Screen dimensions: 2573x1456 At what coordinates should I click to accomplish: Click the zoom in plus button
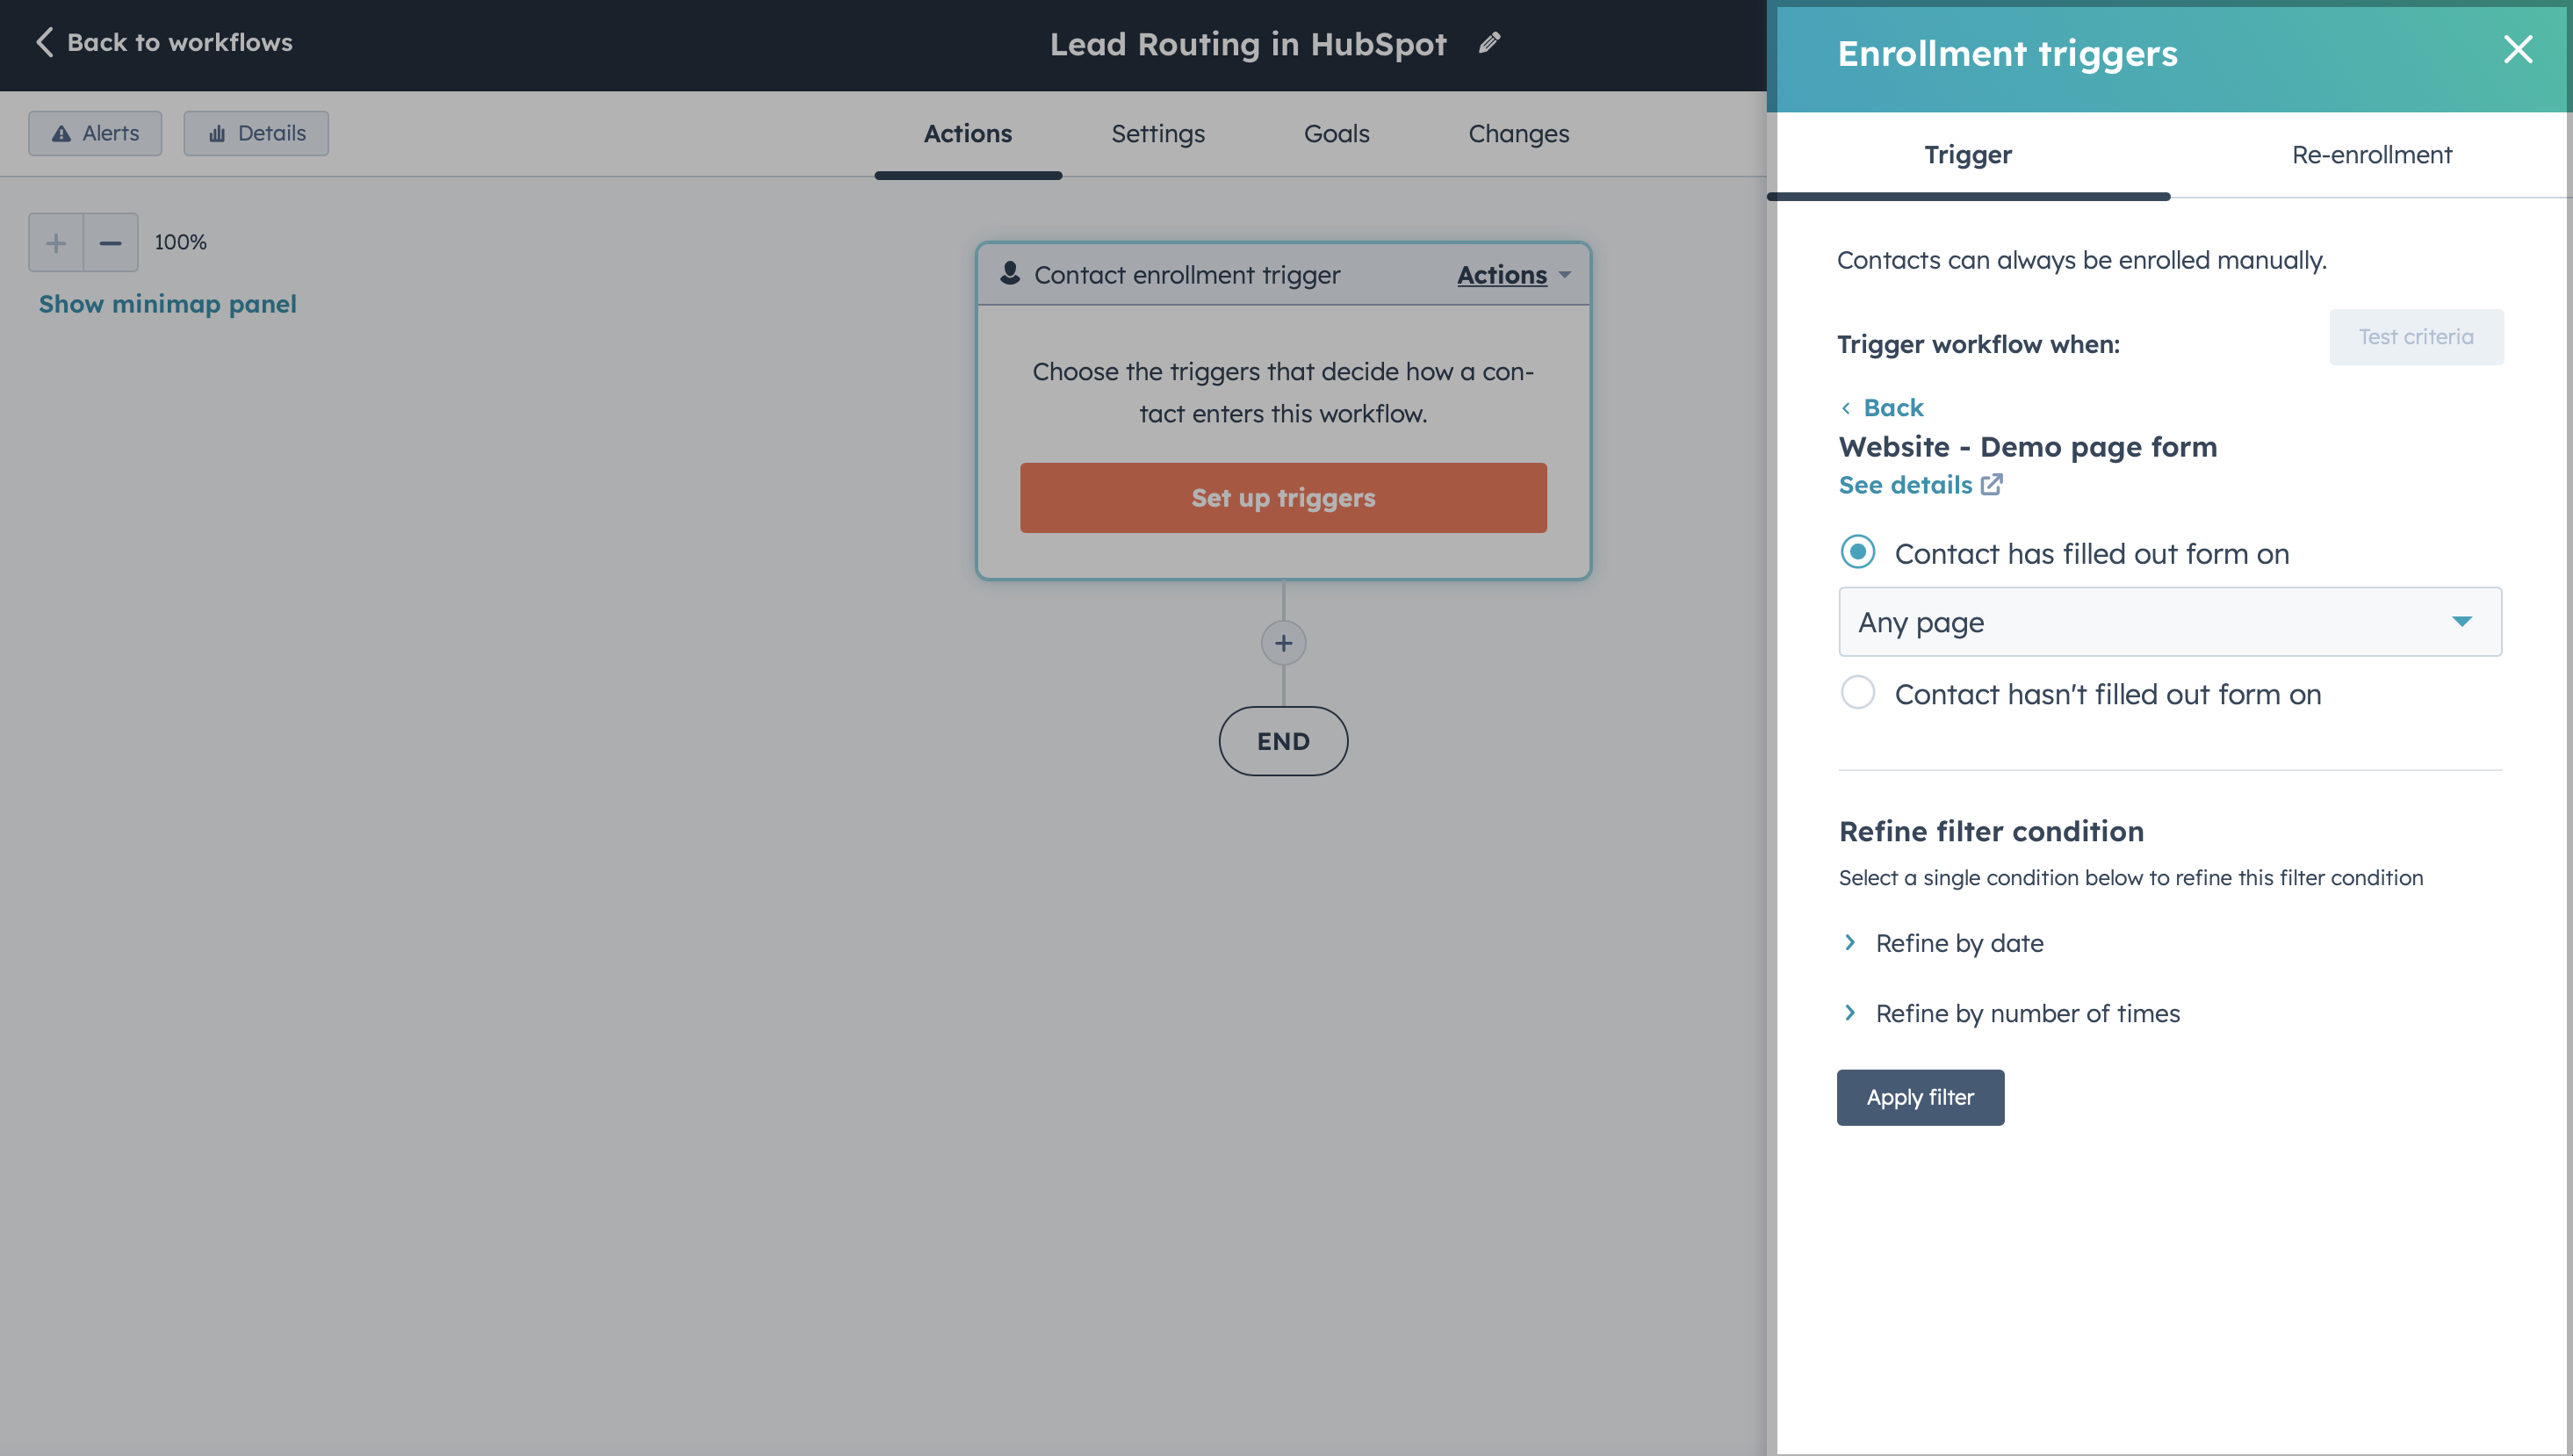point(56,242)
